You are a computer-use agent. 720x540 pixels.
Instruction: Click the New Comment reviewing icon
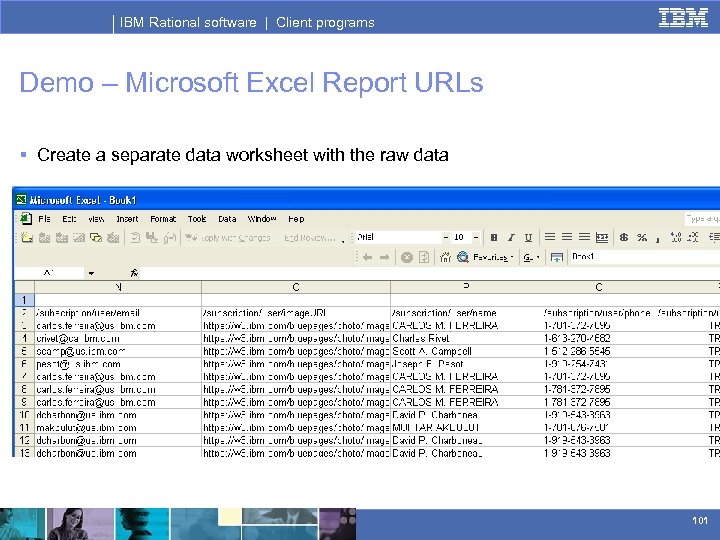tap(27, 237)
